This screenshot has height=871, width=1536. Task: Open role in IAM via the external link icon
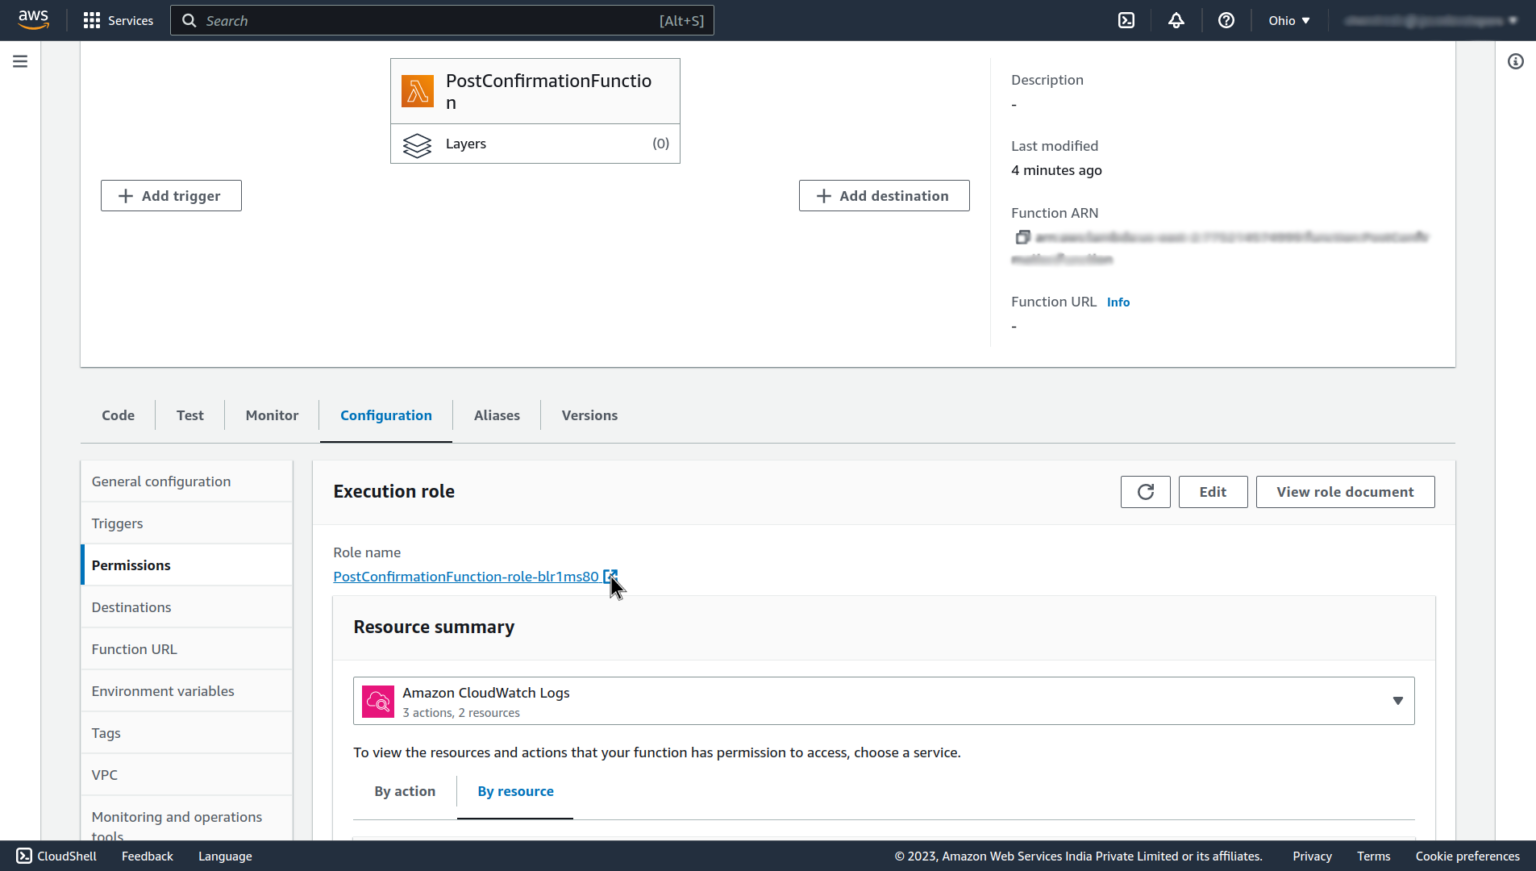point(610,576)
